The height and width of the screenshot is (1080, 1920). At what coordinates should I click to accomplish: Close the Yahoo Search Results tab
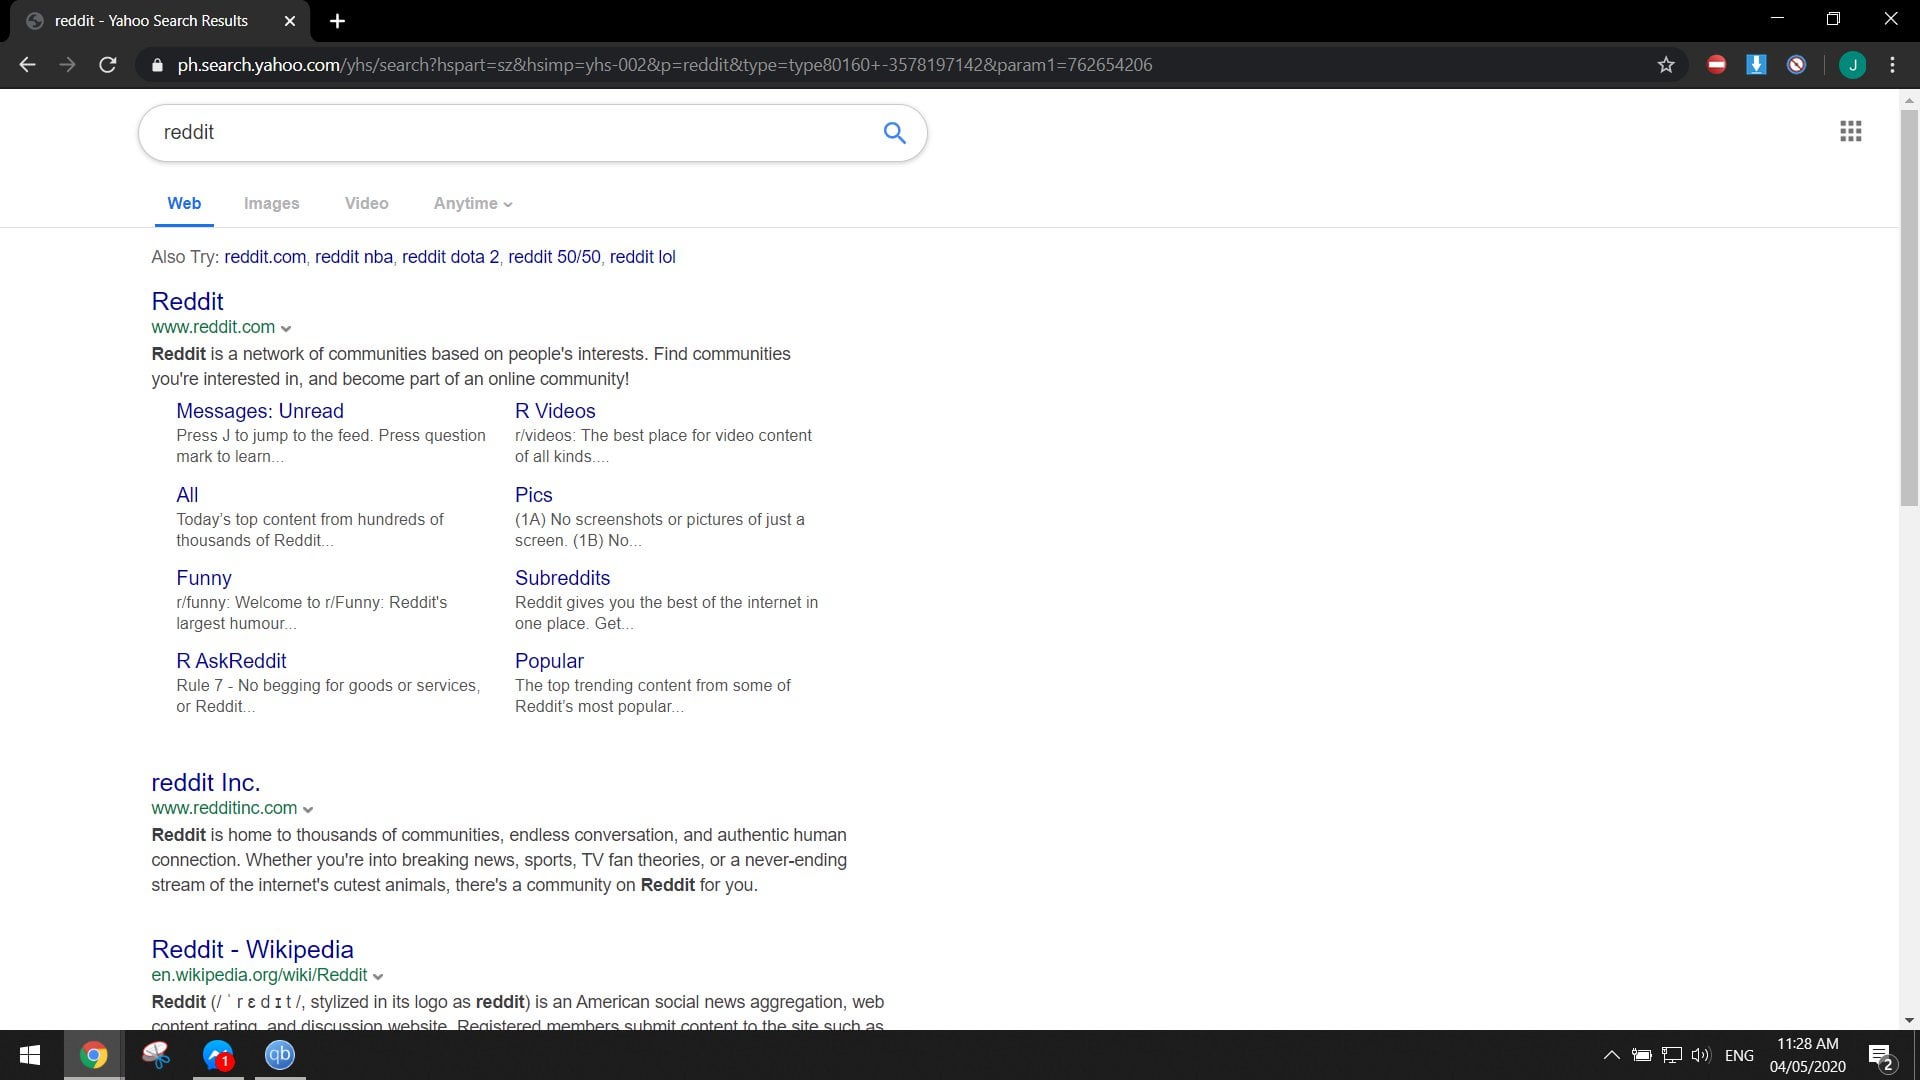click(x=289, y=21)
